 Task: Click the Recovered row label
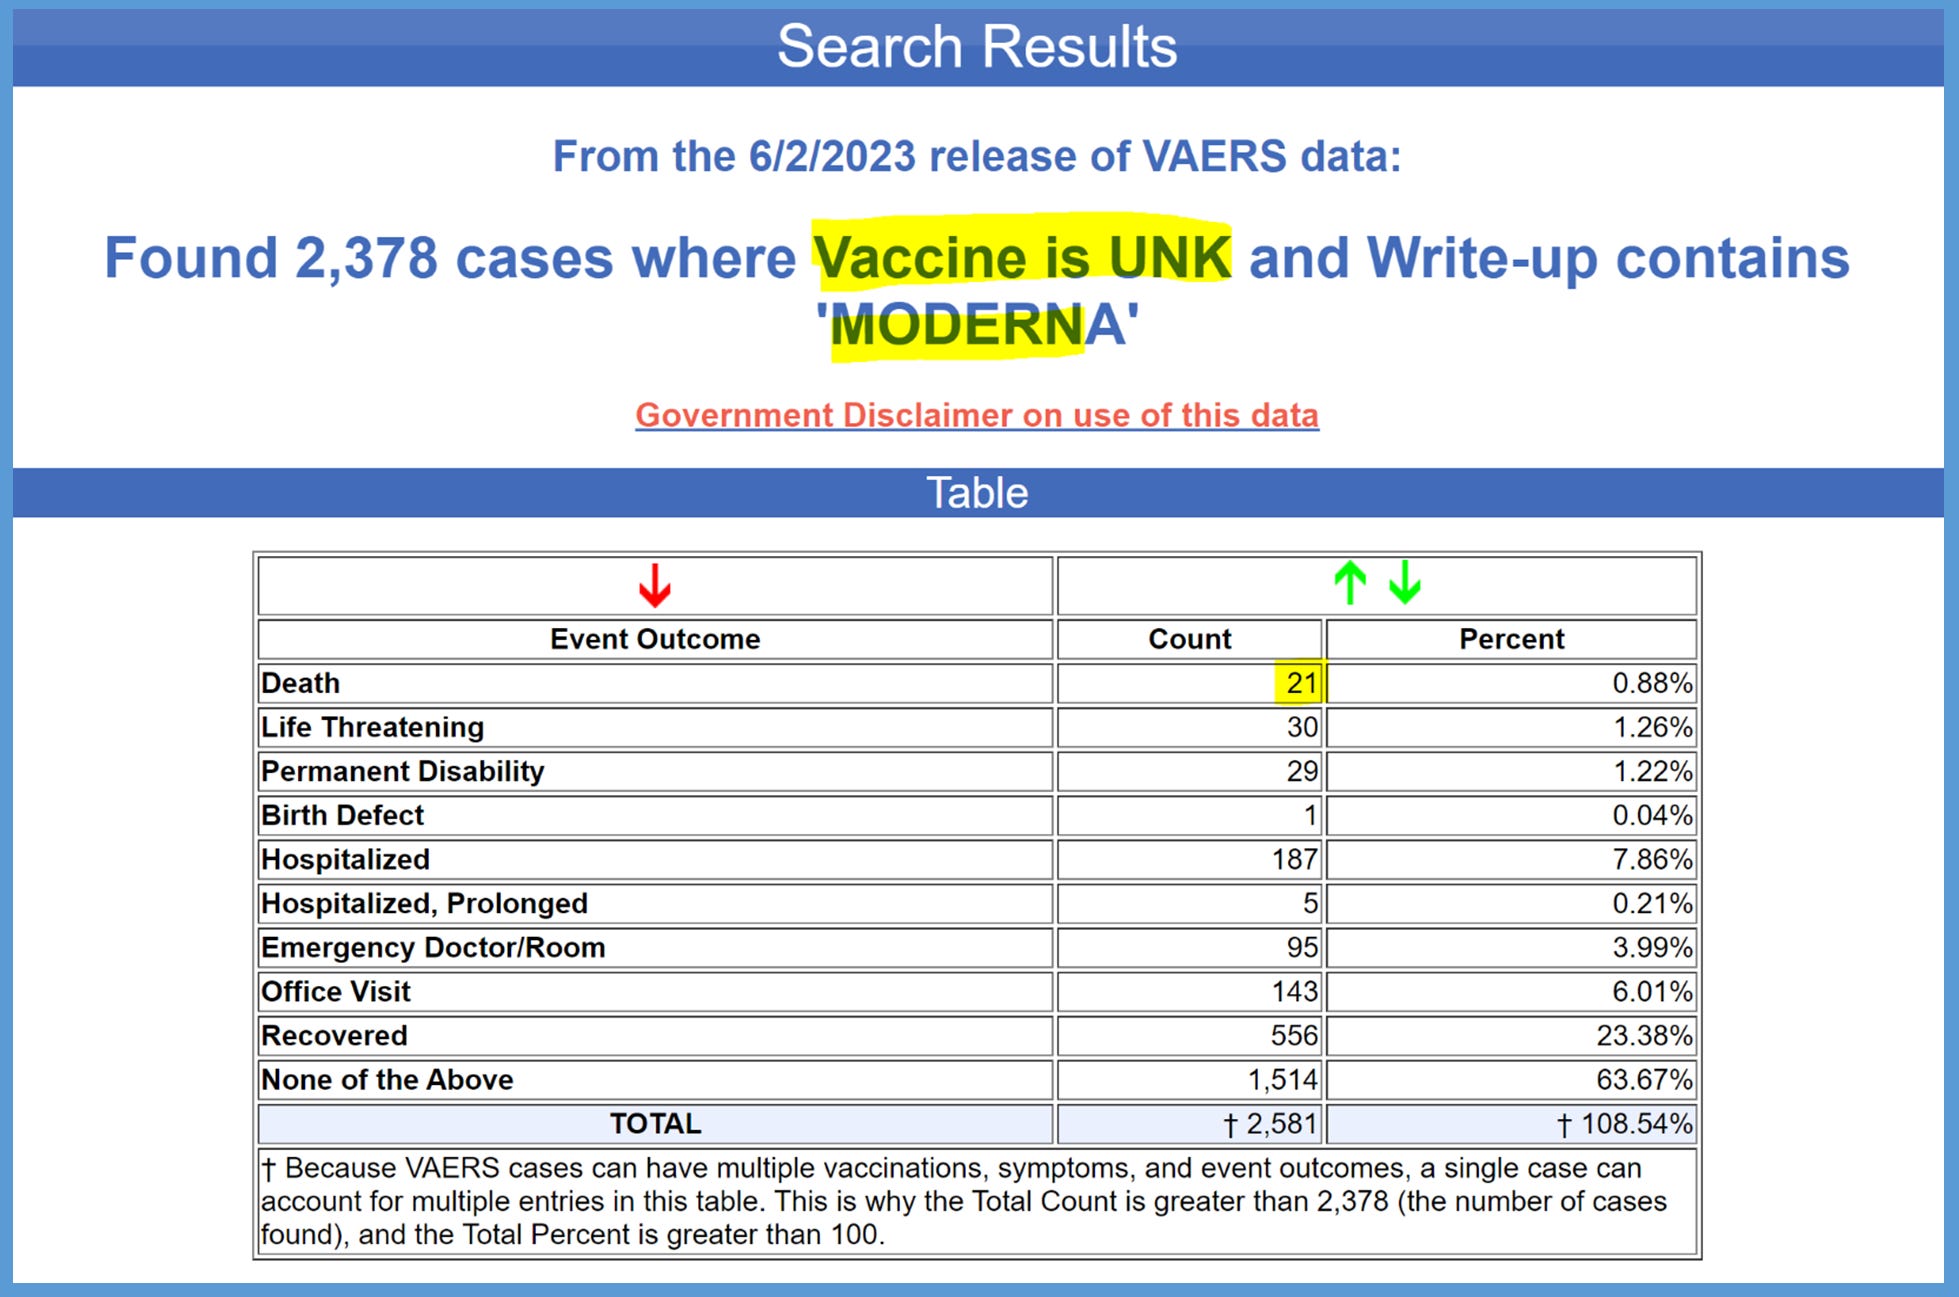click(655, 1035)
